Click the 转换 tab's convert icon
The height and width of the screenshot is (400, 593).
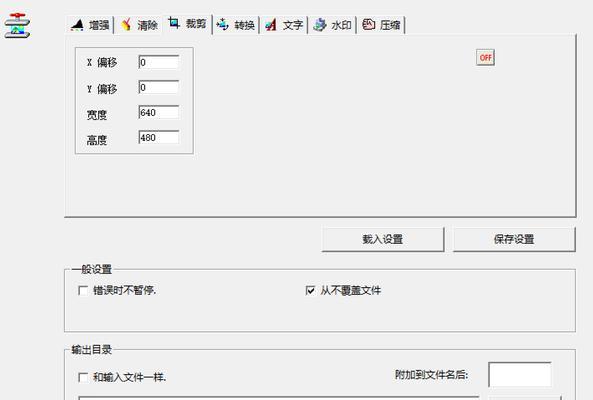coord(222,24)
